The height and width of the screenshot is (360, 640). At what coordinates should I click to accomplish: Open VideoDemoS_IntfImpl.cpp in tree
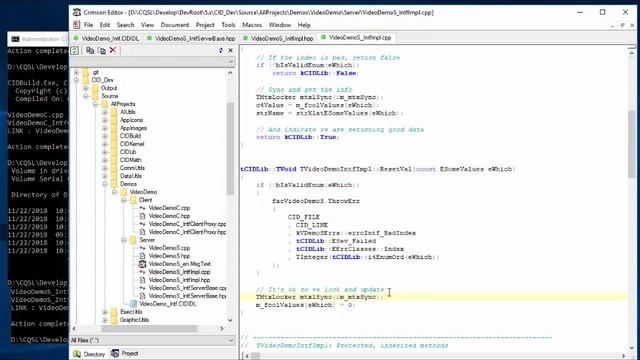click(179, 272)
